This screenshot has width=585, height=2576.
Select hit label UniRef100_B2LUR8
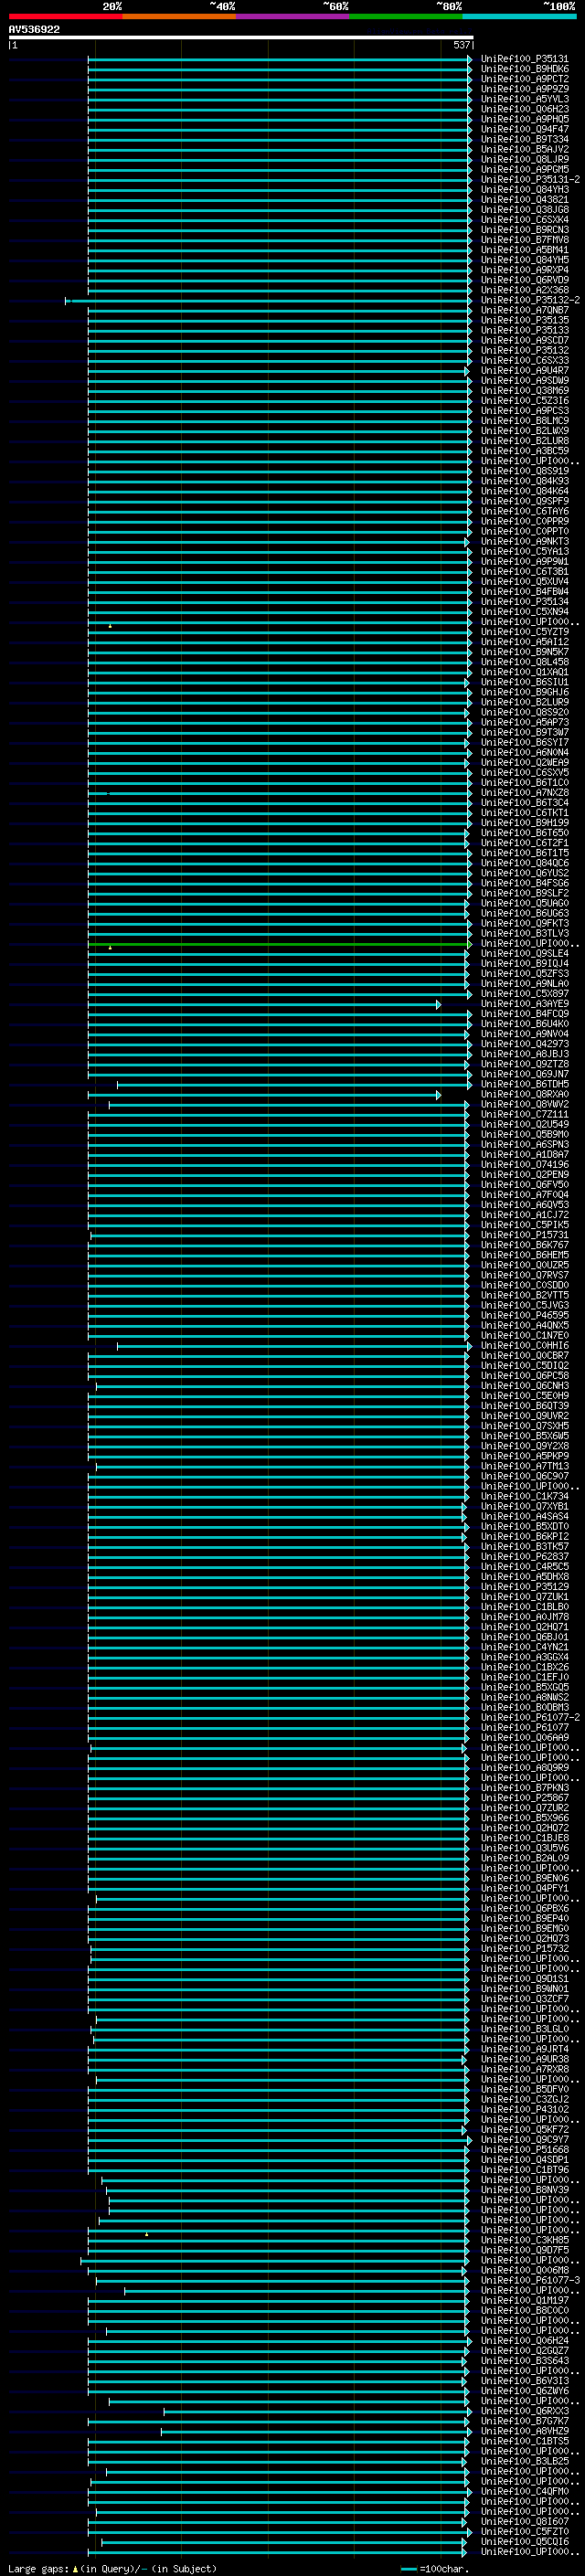525,441
